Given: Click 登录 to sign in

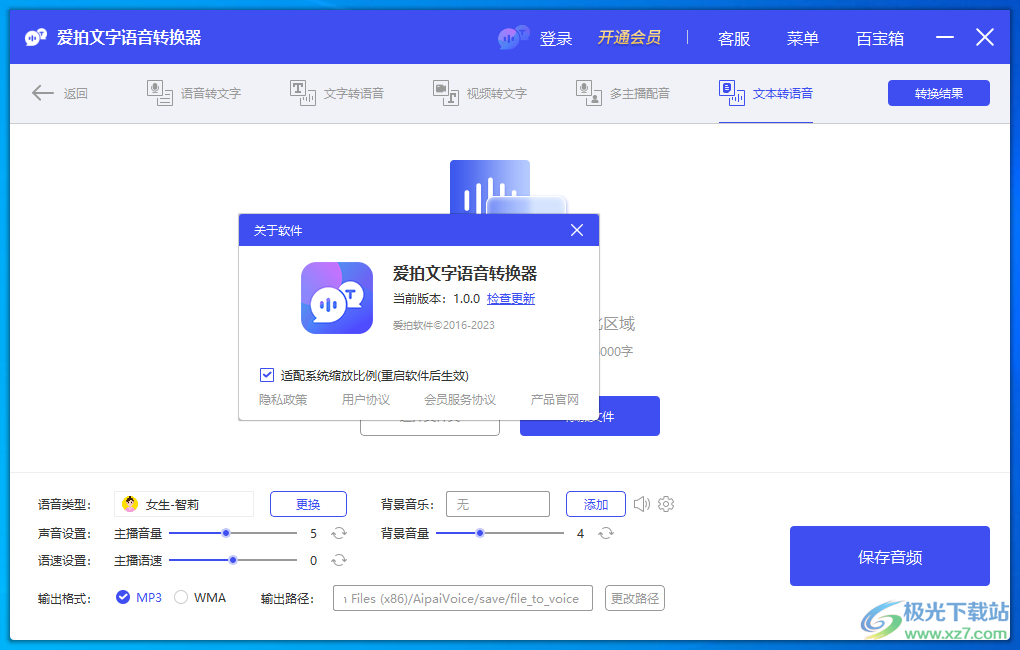Looking at the screenshot, I should [556, 38].
